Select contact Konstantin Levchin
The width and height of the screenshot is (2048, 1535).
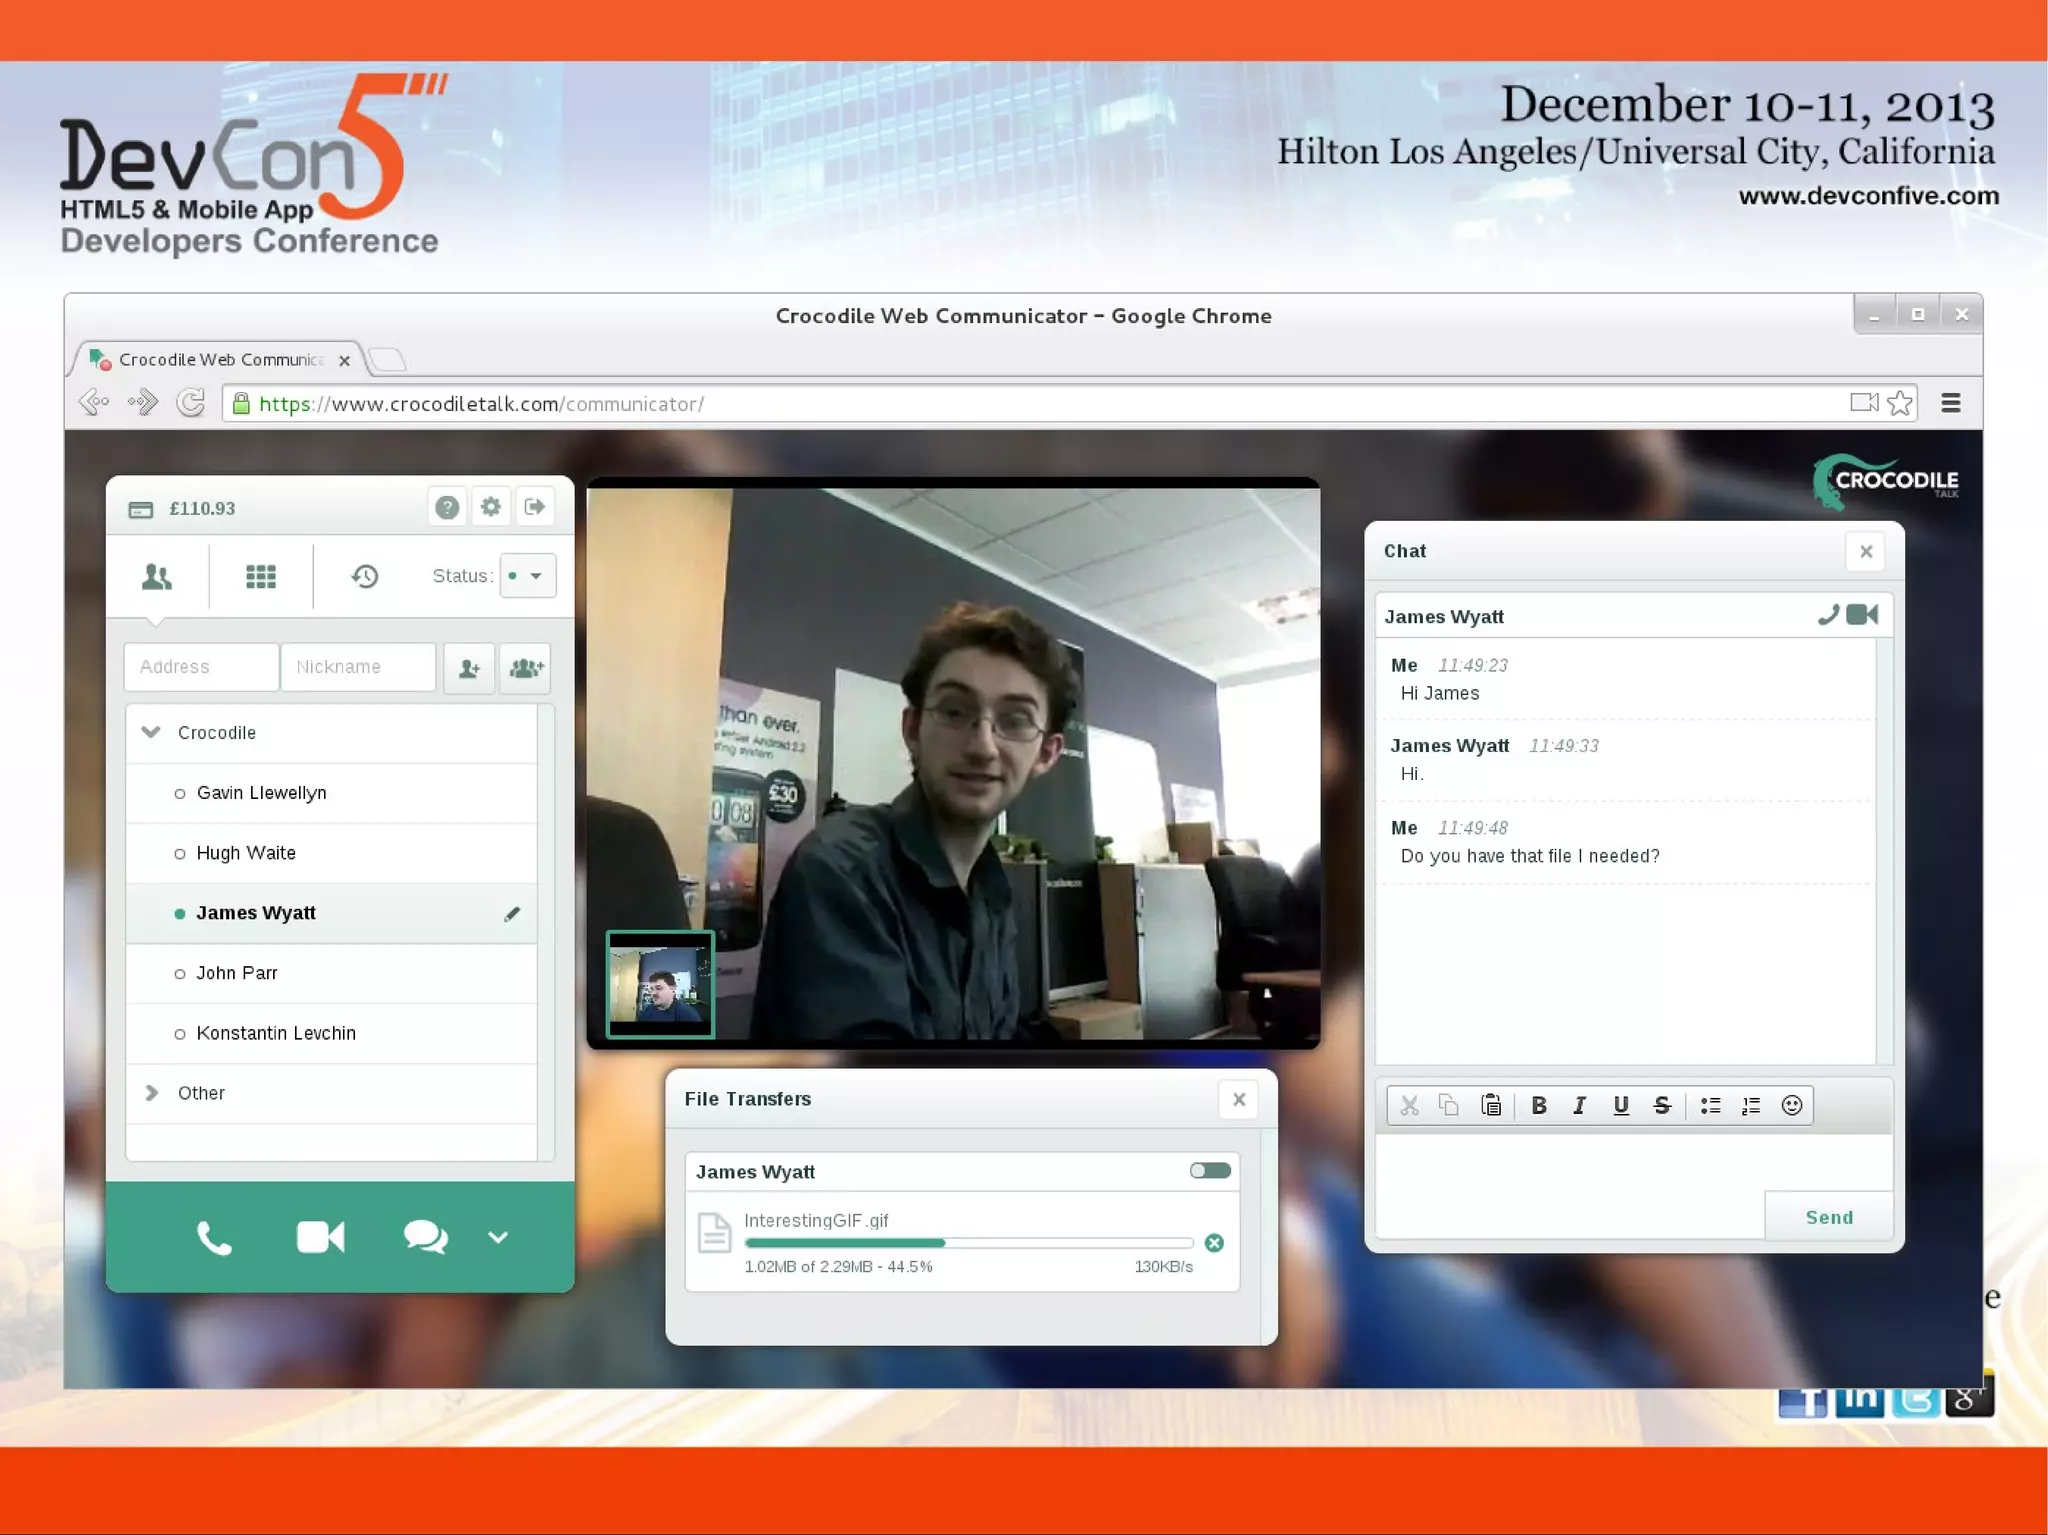coord(276,1033)
